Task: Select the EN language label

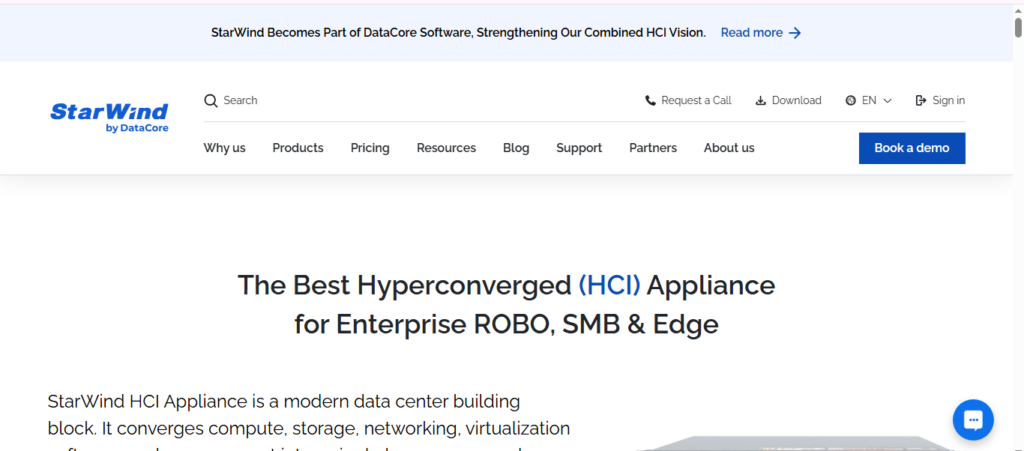Action: pos(869,101)
